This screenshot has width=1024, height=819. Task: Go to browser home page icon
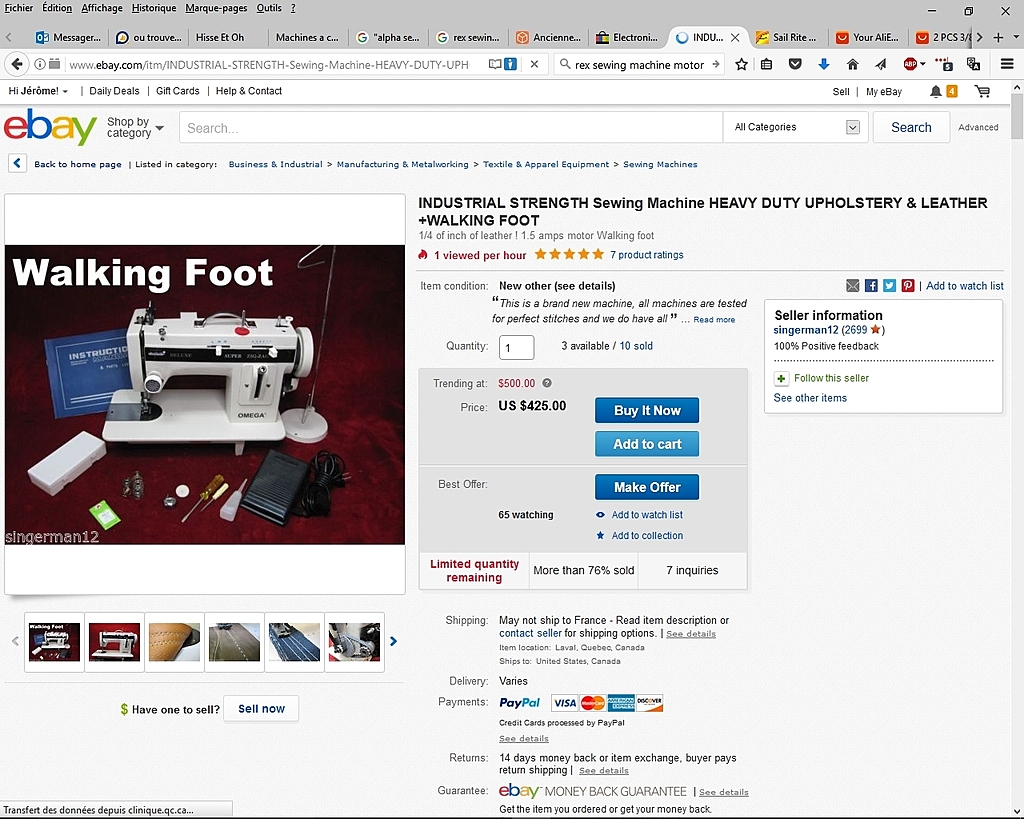852,64
